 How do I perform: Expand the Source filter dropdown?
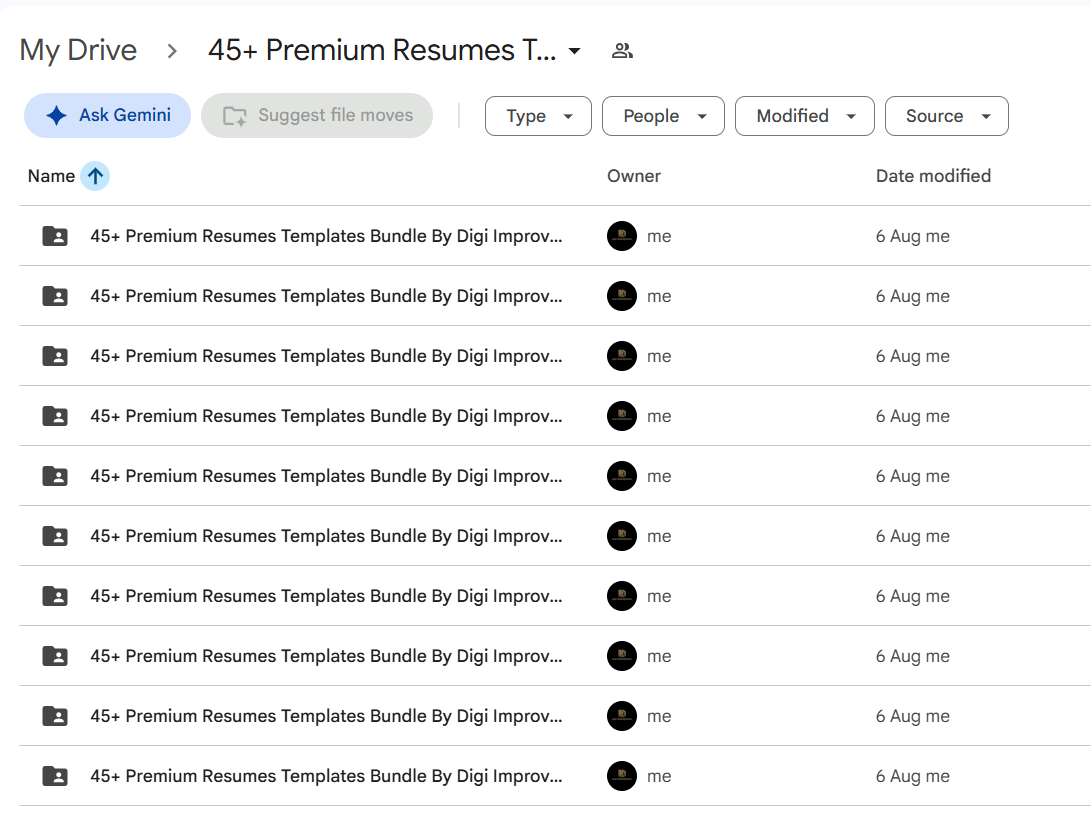click(947, 116)
